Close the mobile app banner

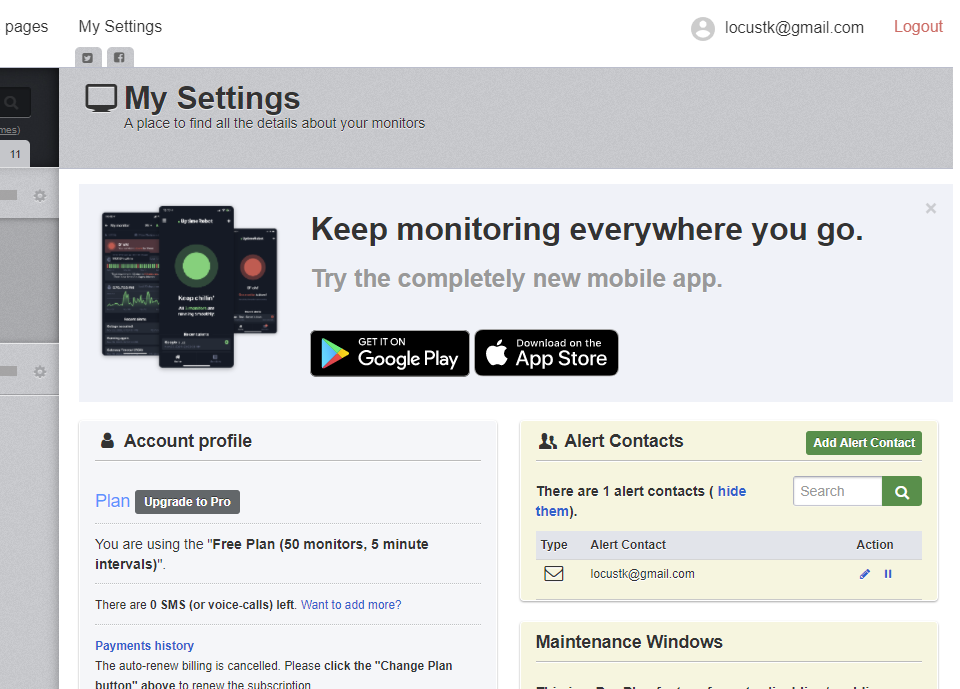pyautogui.click(x=931, y=209)
